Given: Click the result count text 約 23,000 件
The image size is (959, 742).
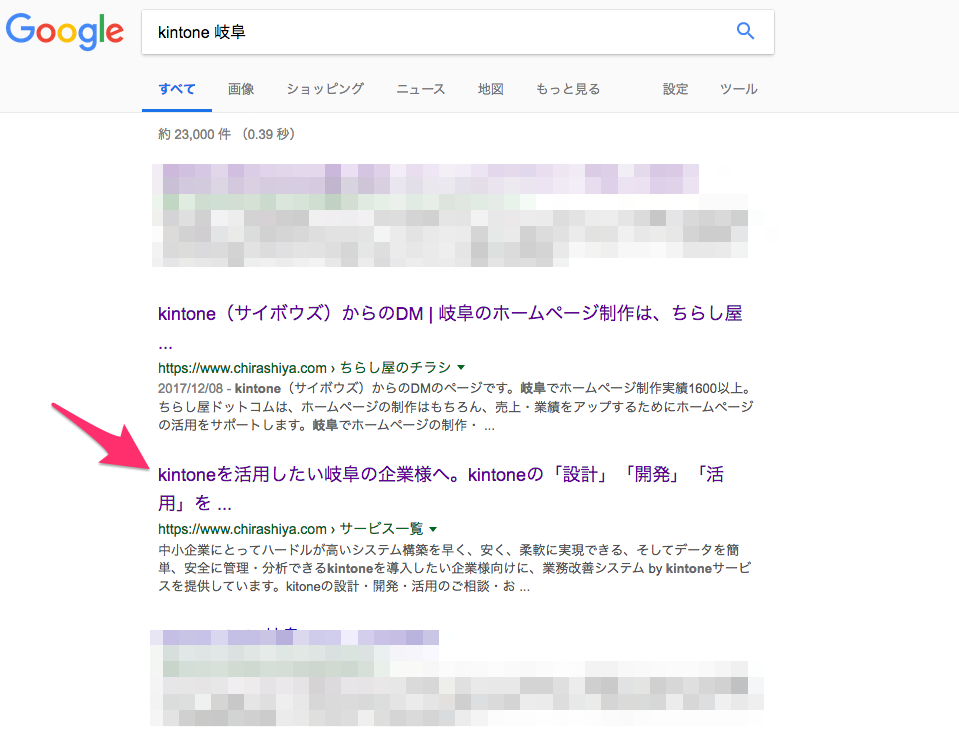Looking at the screenshot, I should coord(194,134).
